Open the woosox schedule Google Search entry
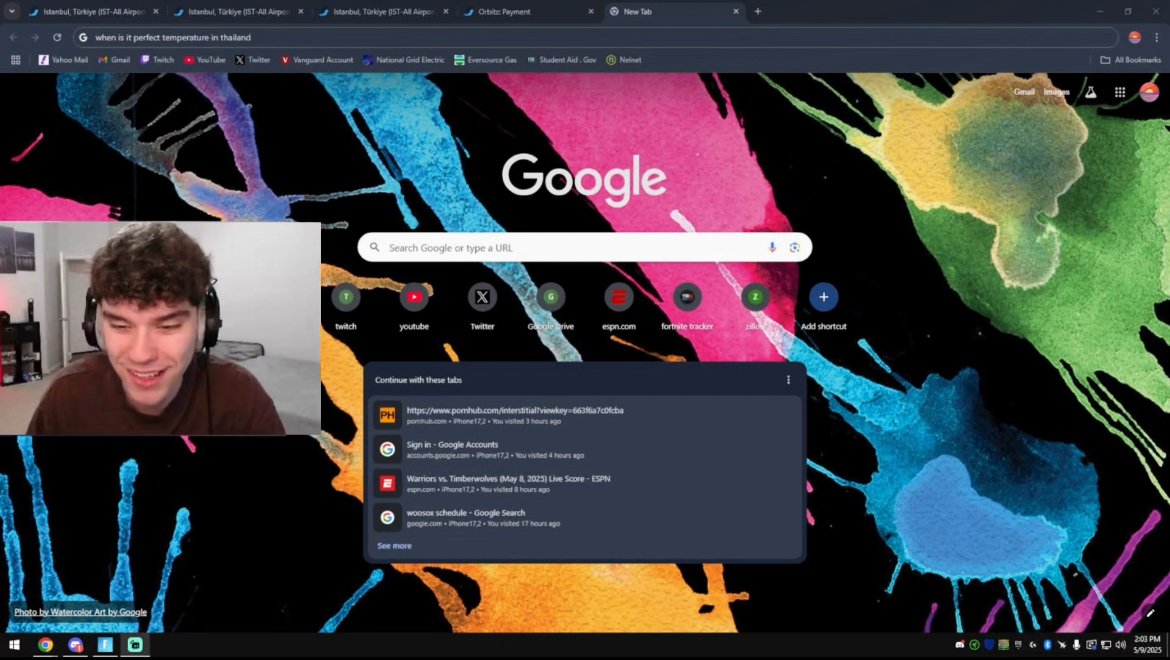The image size is (1170, 660). click(584, 518)
